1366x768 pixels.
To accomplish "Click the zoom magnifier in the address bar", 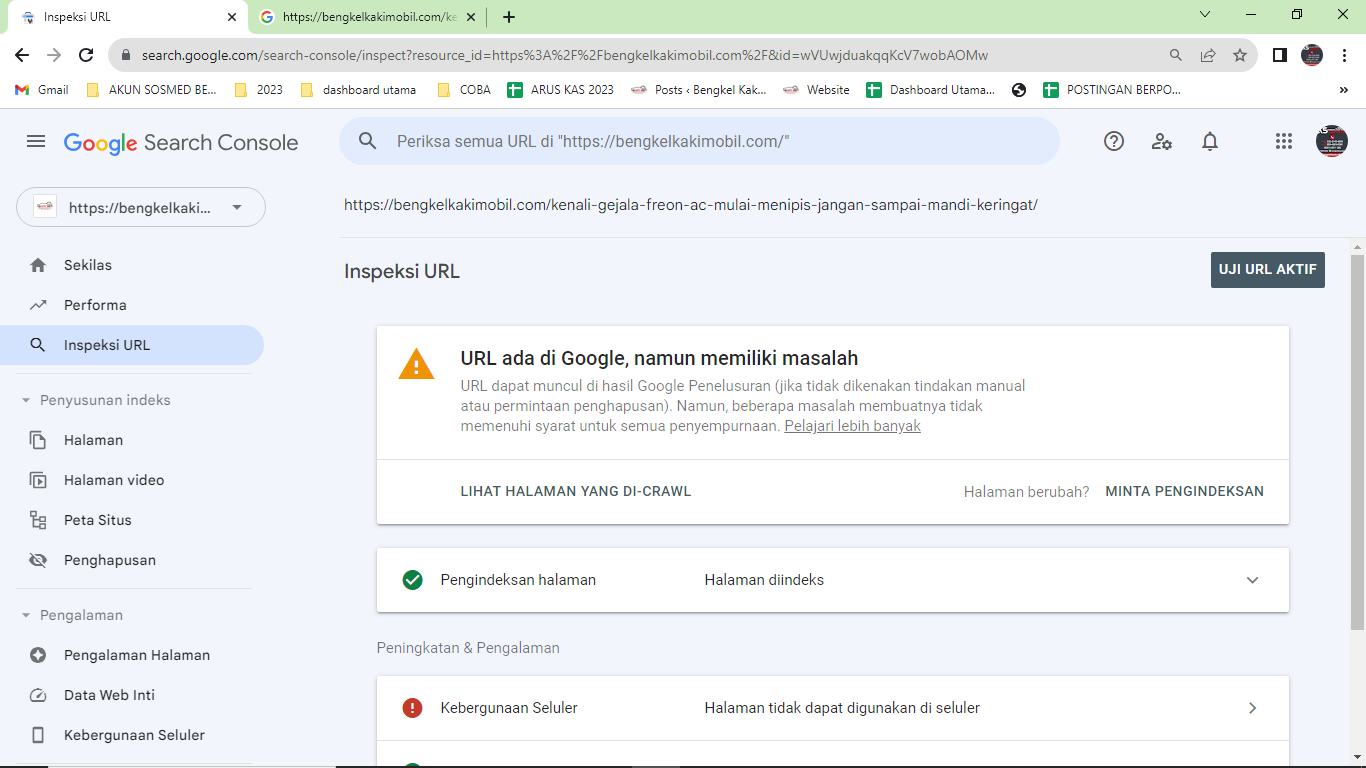I will [x=1176, y=55].
